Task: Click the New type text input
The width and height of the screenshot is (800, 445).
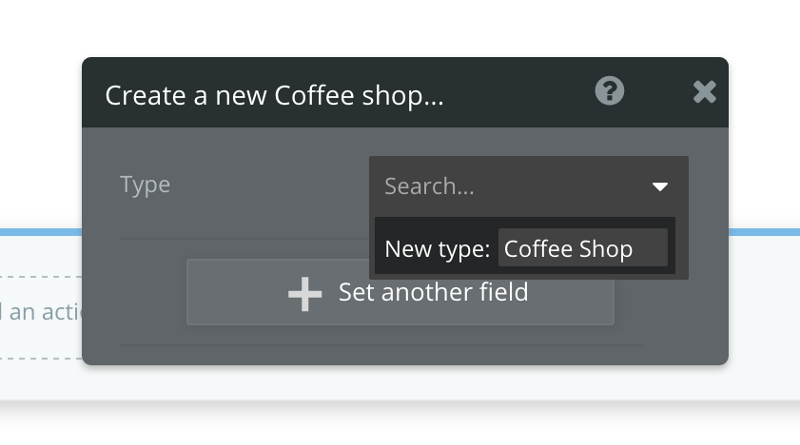Action: (x=582, y=249)
